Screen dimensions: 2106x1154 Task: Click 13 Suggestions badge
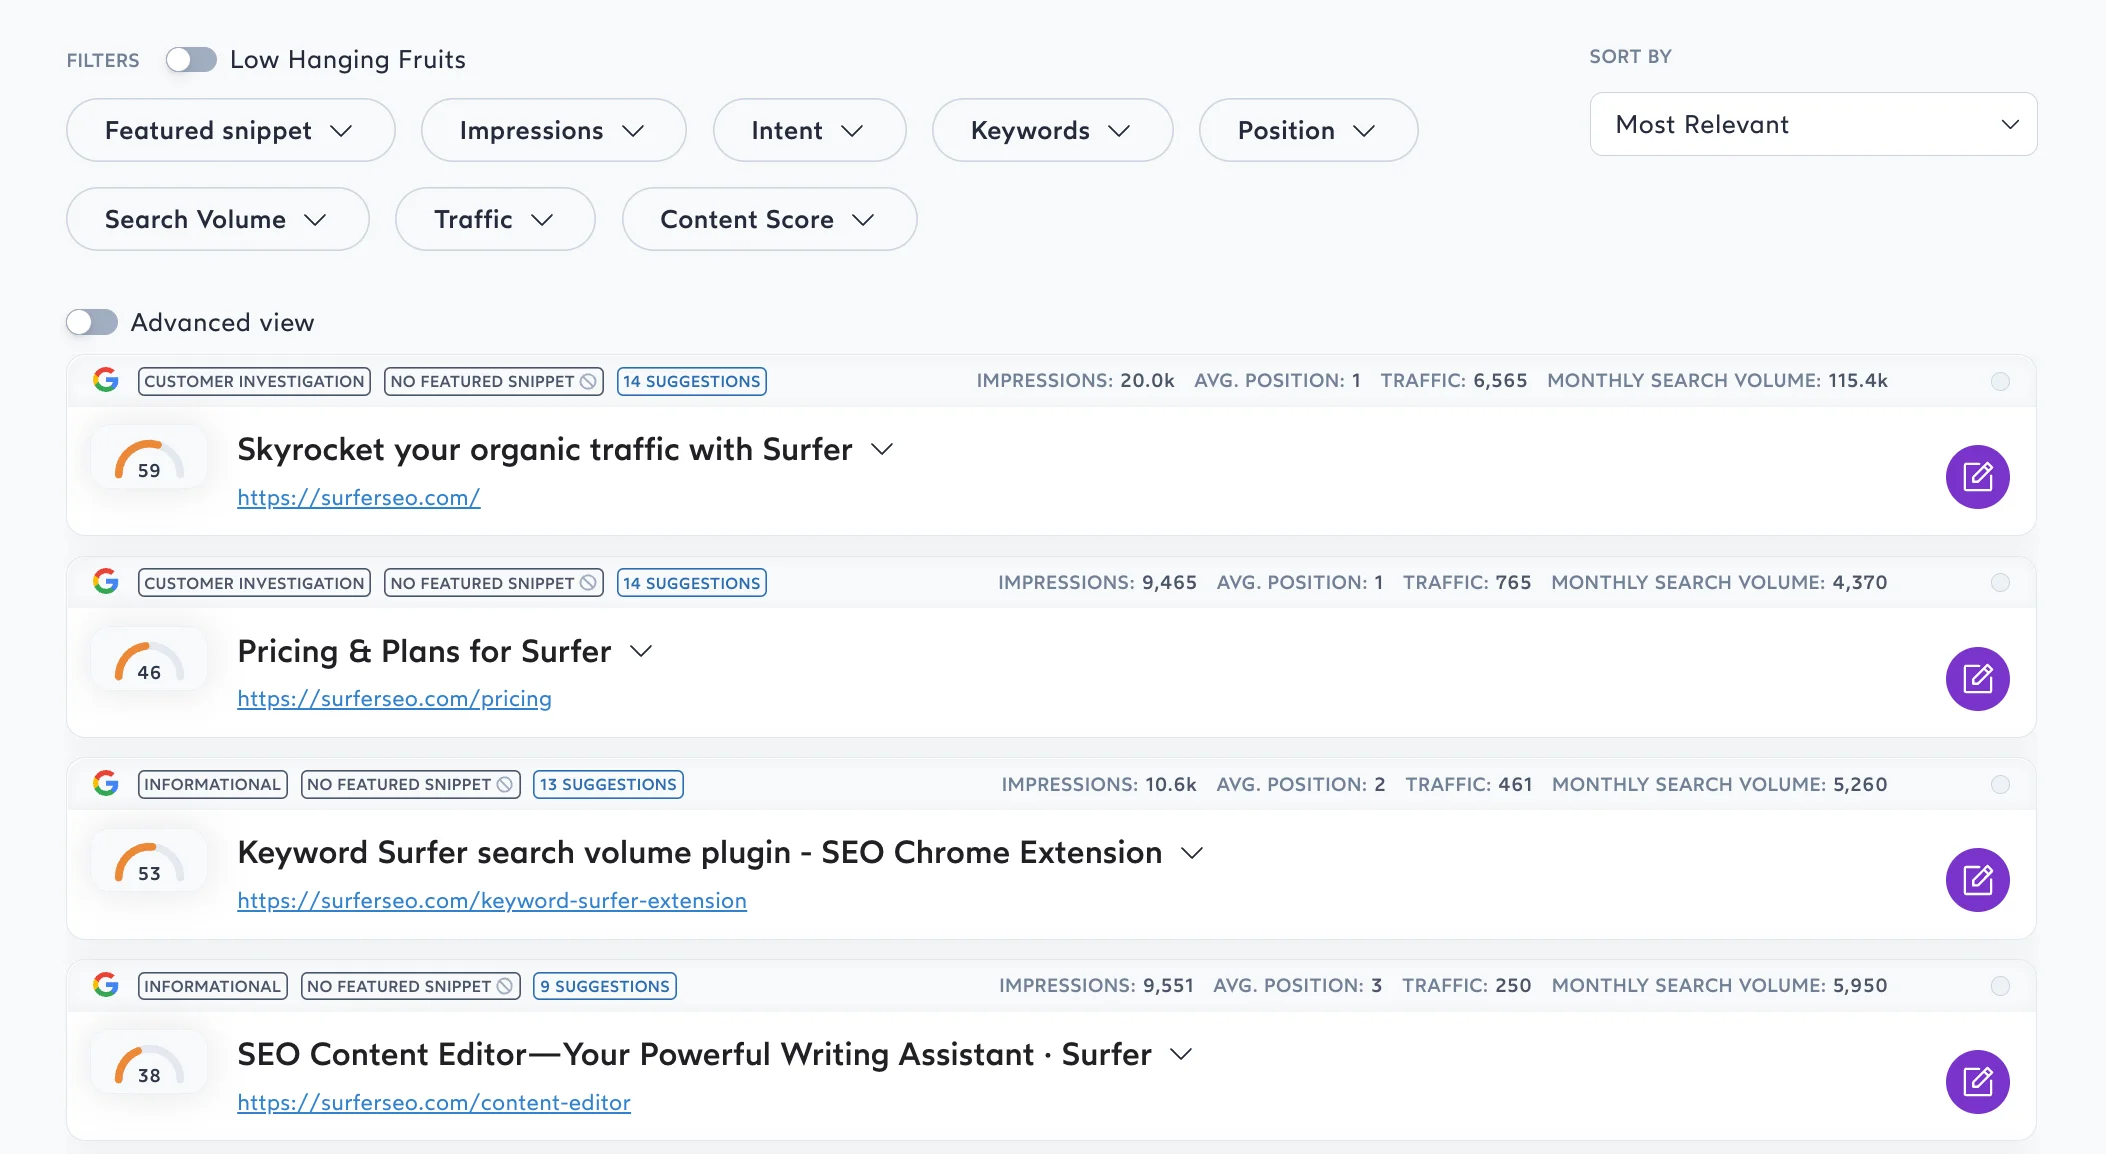(x=608, y=784)
